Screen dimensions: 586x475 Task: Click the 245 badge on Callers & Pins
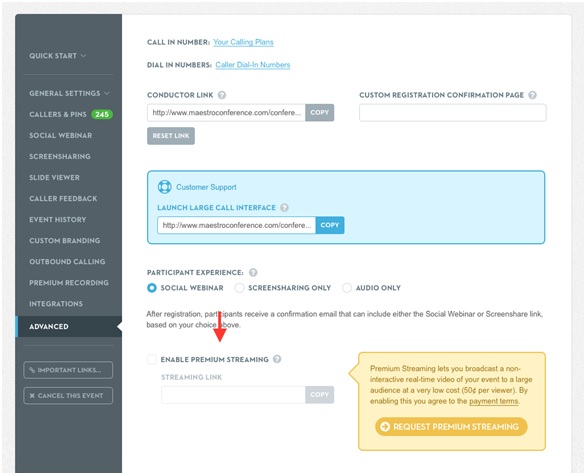pos(102,114)
